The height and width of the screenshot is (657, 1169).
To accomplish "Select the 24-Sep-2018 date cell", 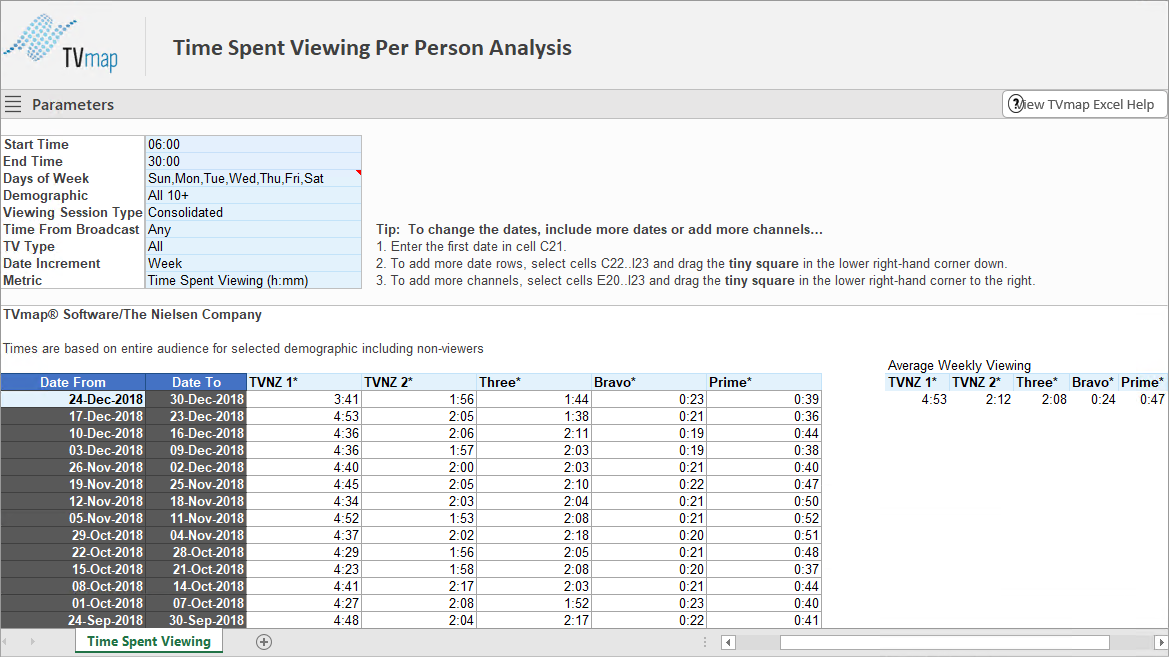I will click(x=73, y=620).
